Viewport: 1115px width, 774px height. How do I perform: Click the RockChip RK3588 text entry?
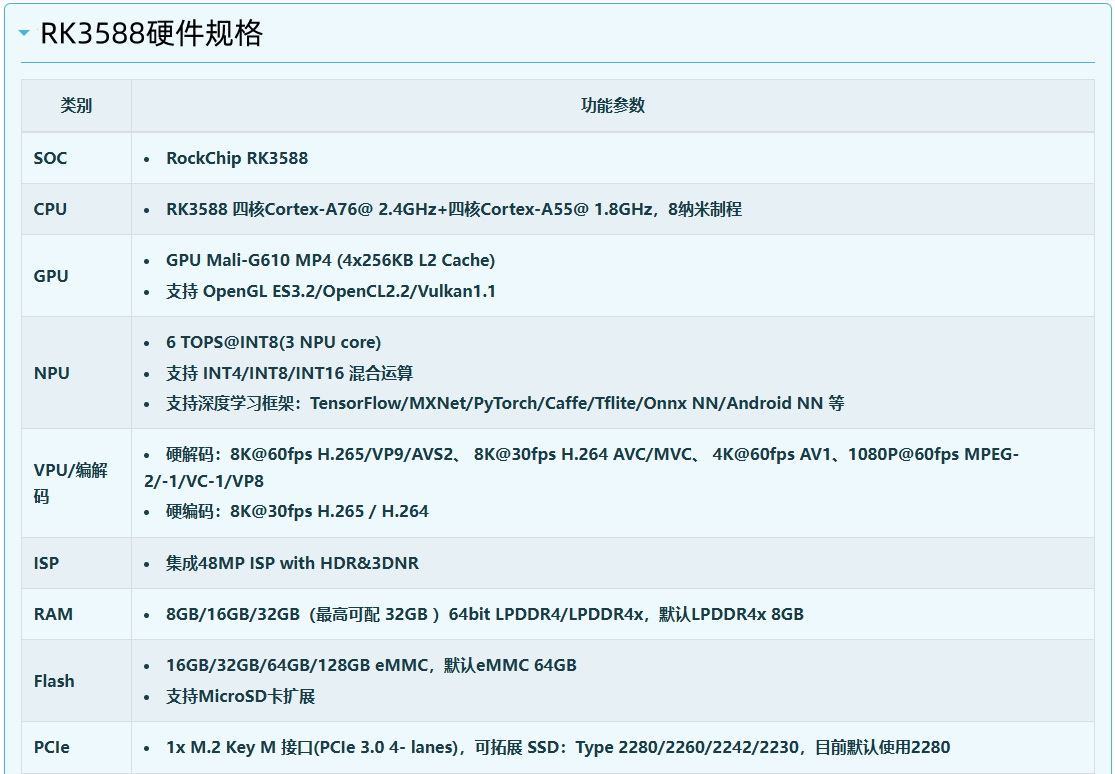click(x=237, y=158)
